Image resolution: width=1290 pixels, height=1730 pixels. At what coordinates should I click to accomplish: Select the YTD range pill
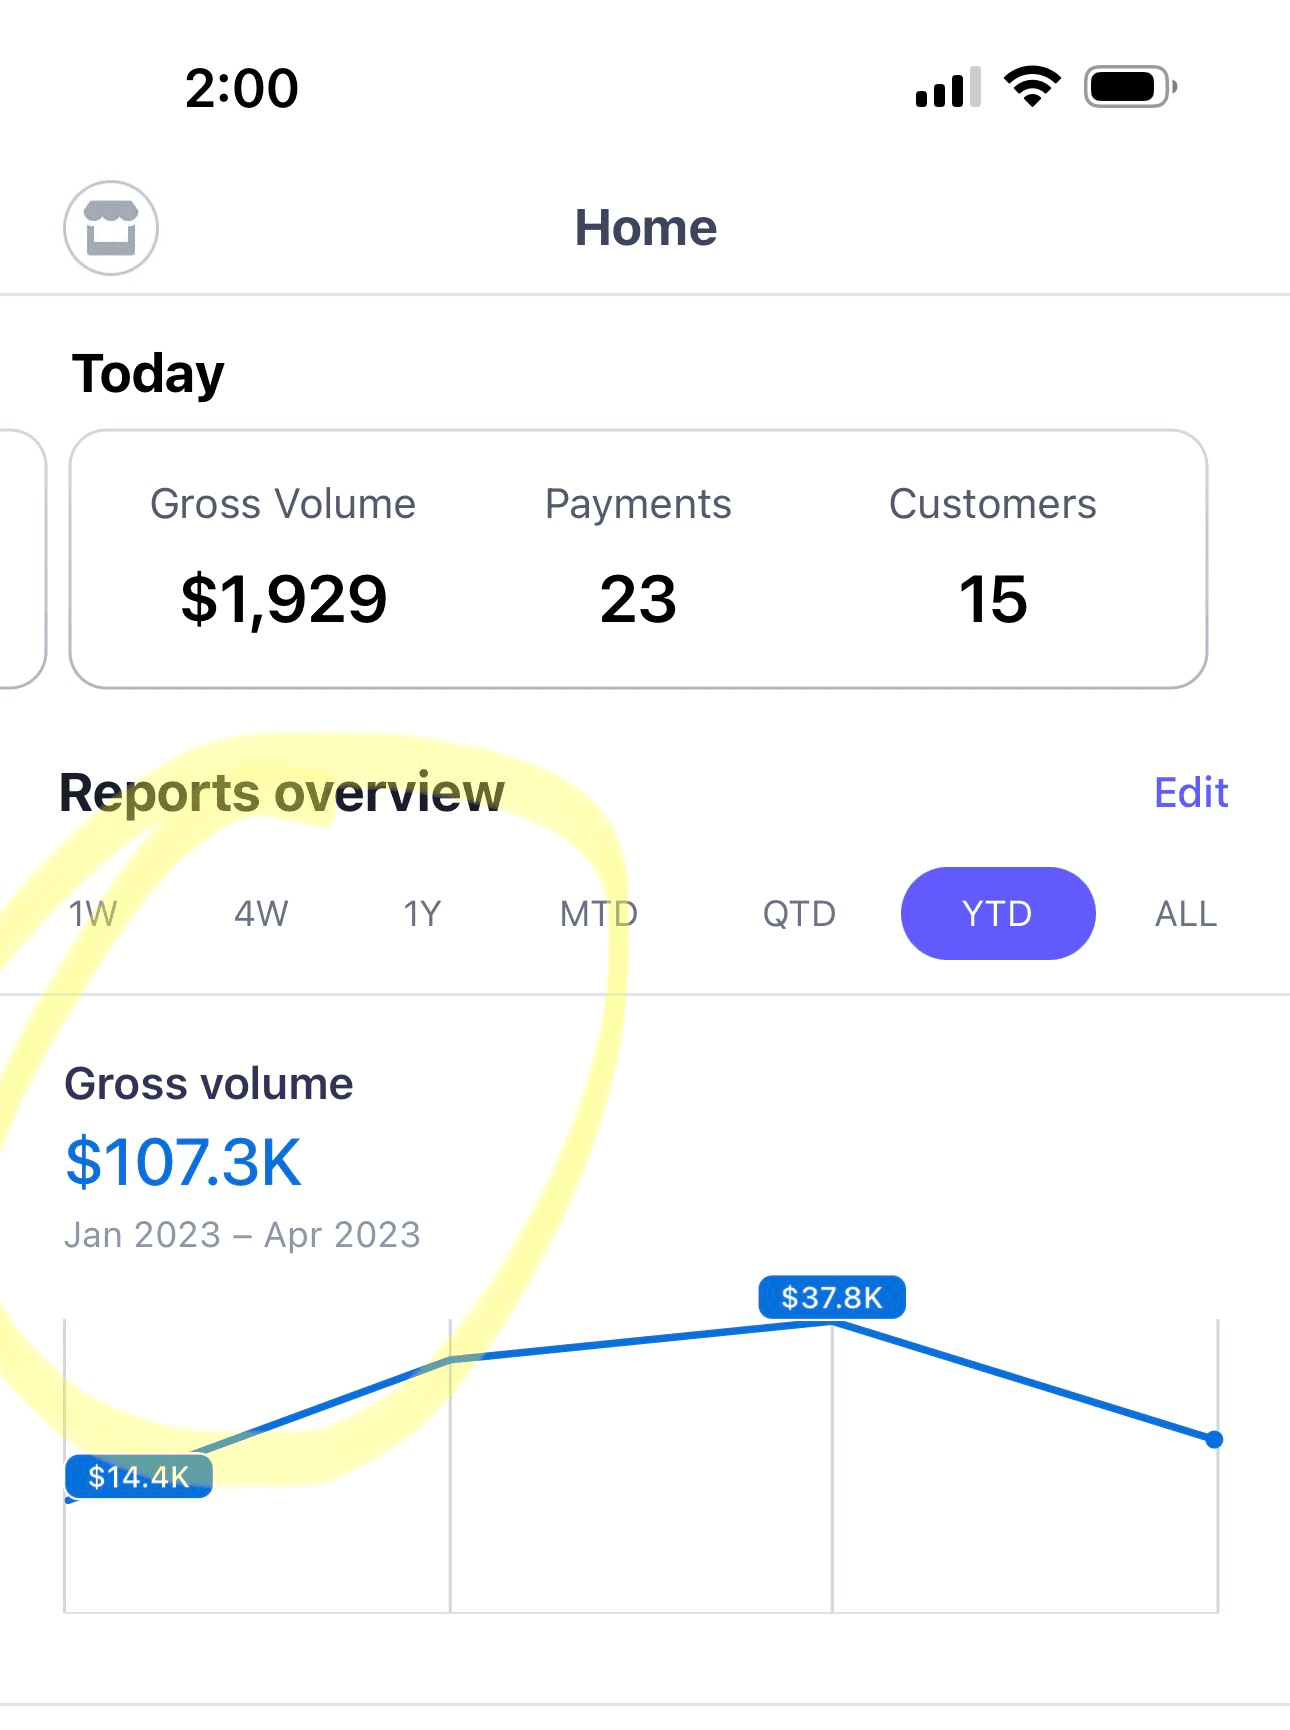[998, 913]
